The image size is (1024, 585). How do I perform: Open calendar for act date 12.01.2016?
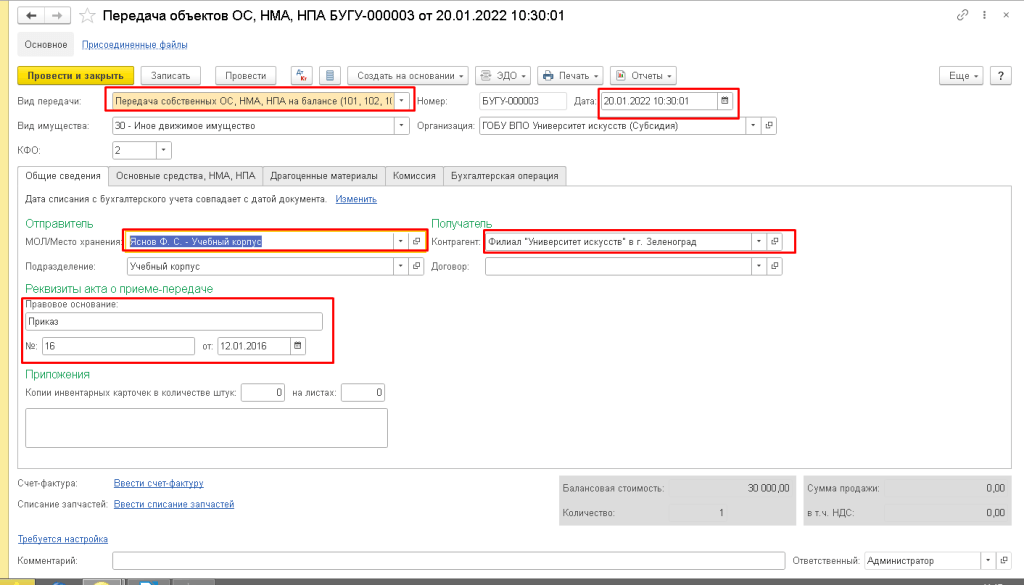[297, 346]
